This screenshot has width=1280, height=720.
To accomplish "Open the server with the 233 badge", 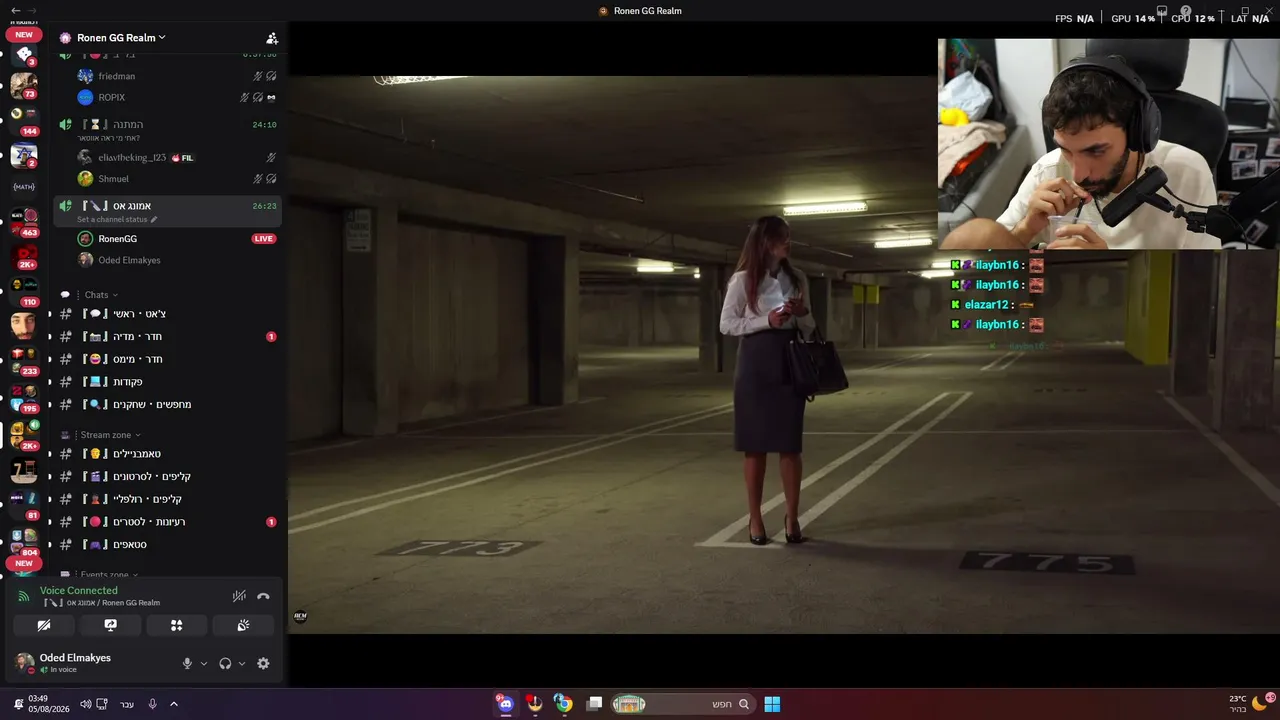I will pyautogui.click(x=24, y=360).
